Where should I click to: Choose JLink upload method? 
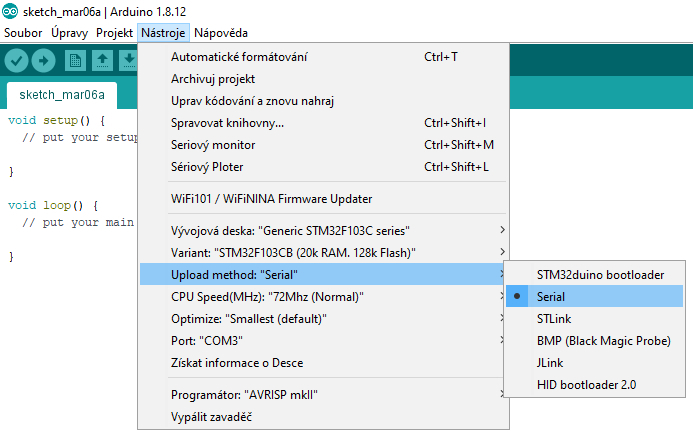[594, 363]
